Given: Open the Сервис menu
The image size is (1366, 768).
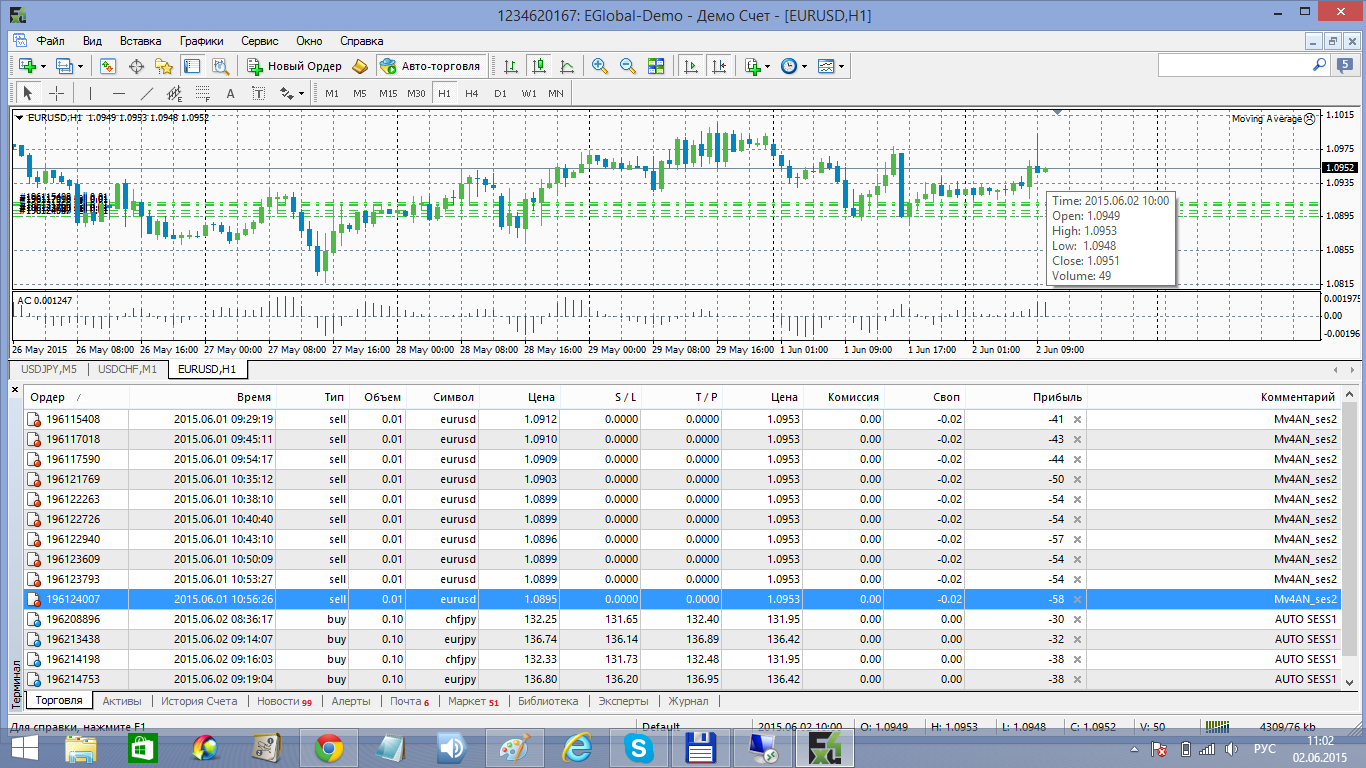Looking at the screenshot, I should point(260,41).
